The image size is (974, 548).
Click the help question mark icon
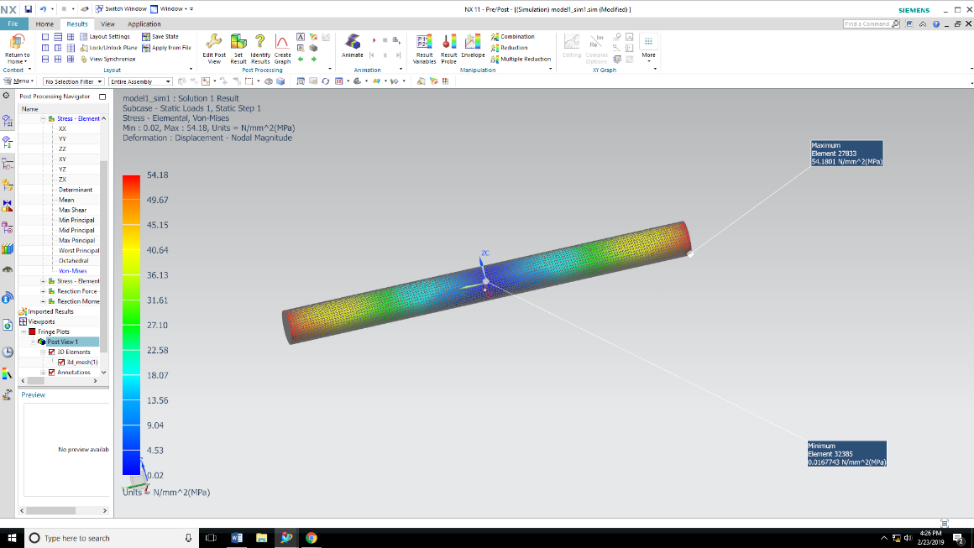(936, 24)
